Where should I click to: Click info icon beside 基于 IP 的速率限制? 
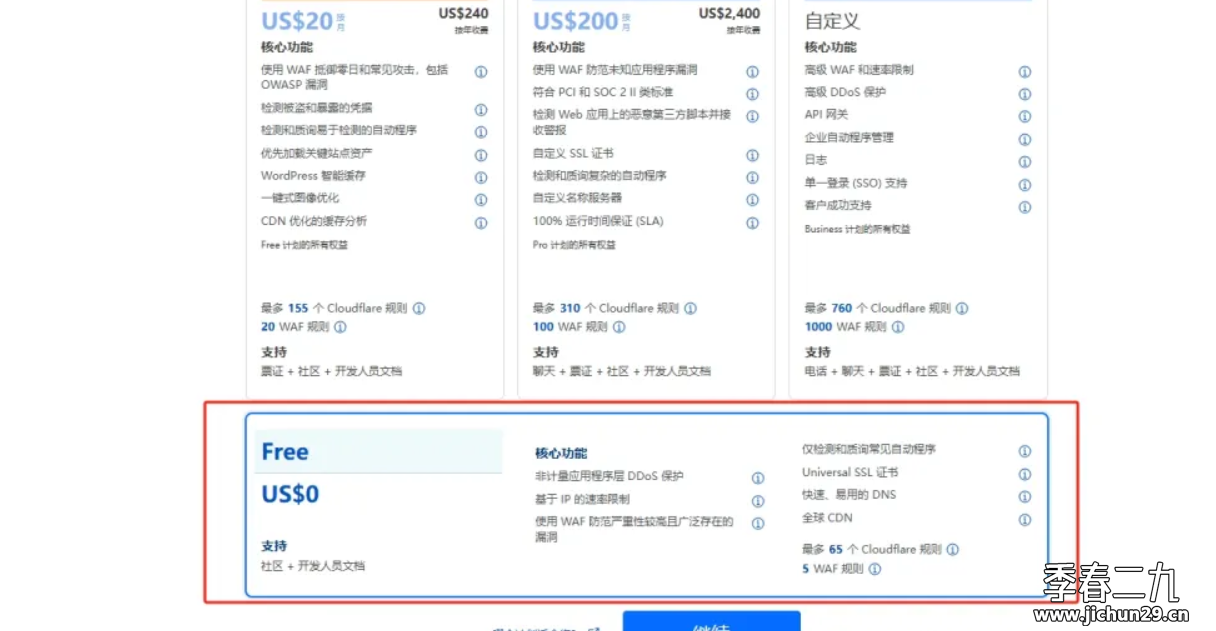(x=758, y=501)
